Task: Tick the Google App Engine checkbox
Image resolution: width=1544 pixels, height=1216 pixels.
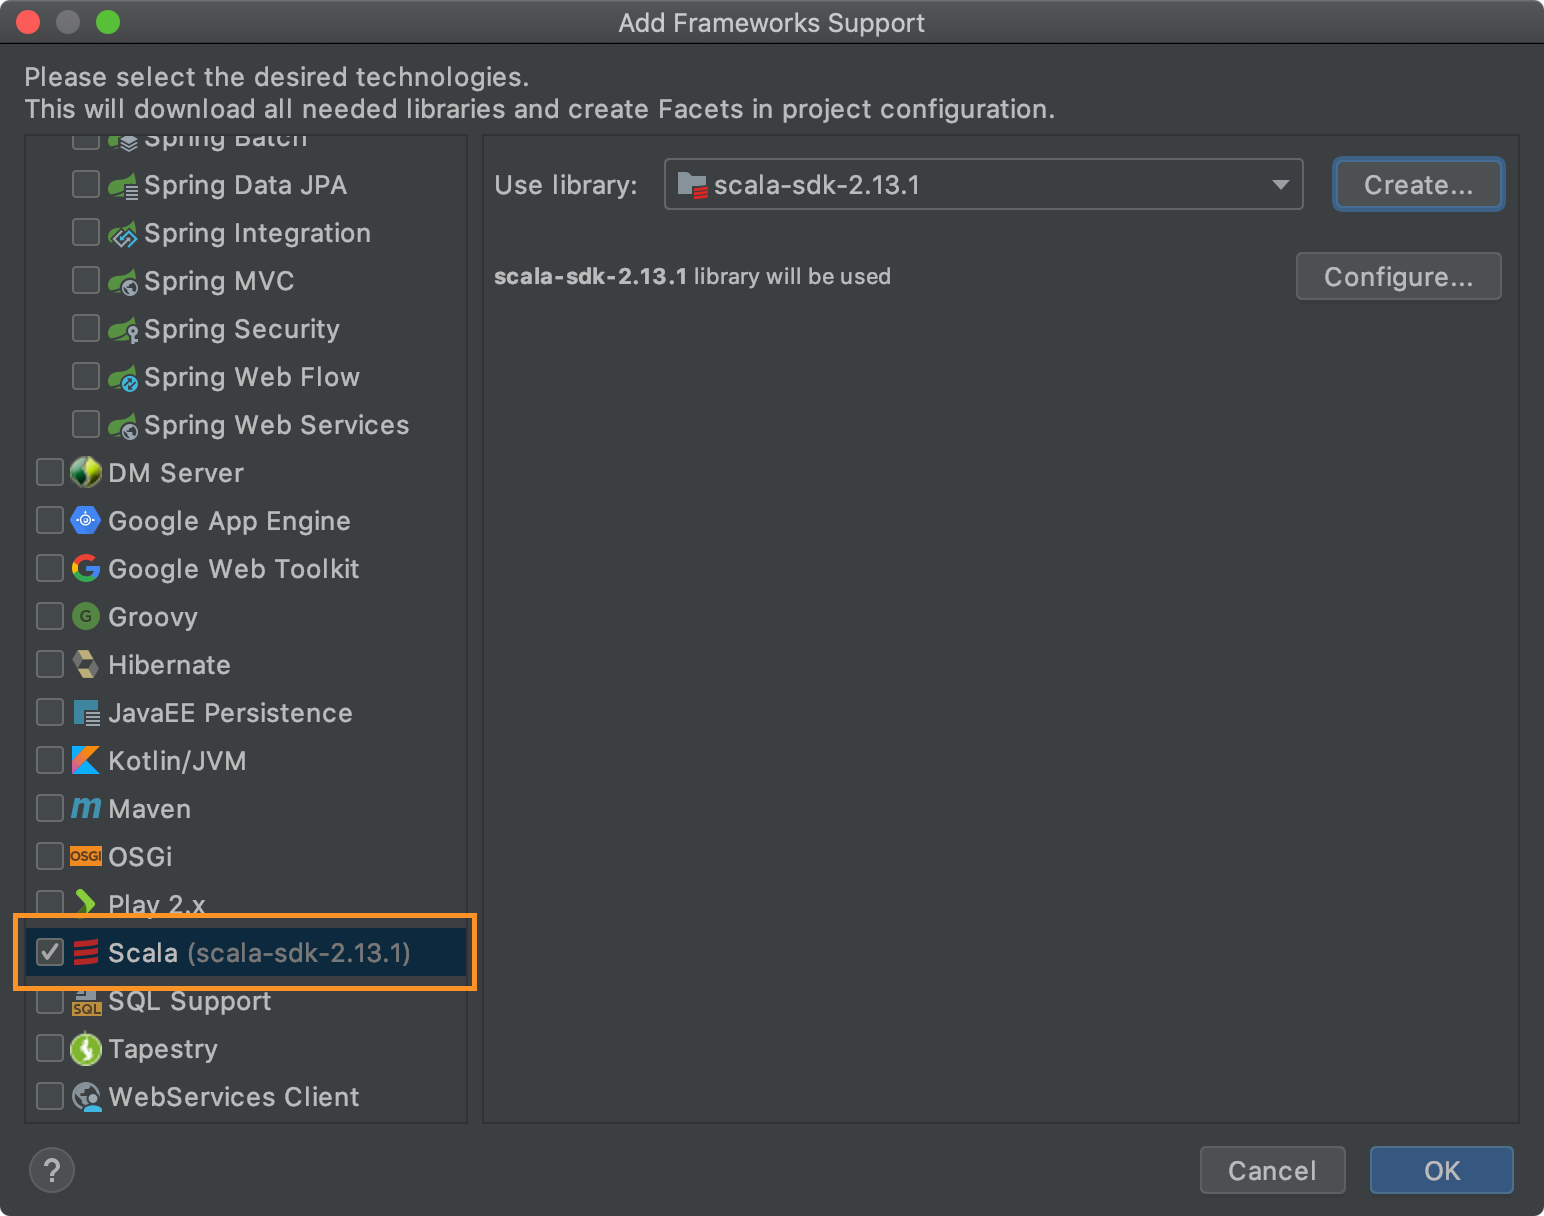Action: (x=50, y=520)
